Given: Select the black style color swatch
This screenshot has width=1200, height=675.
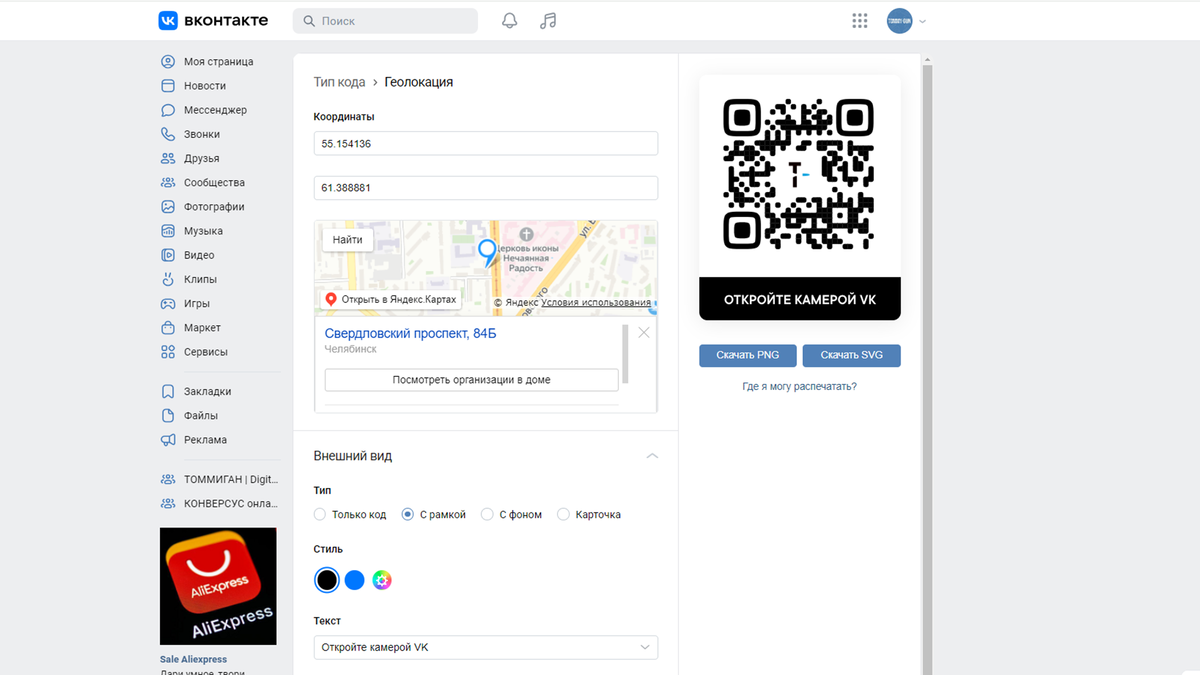Looking at the screenshot, I should point(326,580).
